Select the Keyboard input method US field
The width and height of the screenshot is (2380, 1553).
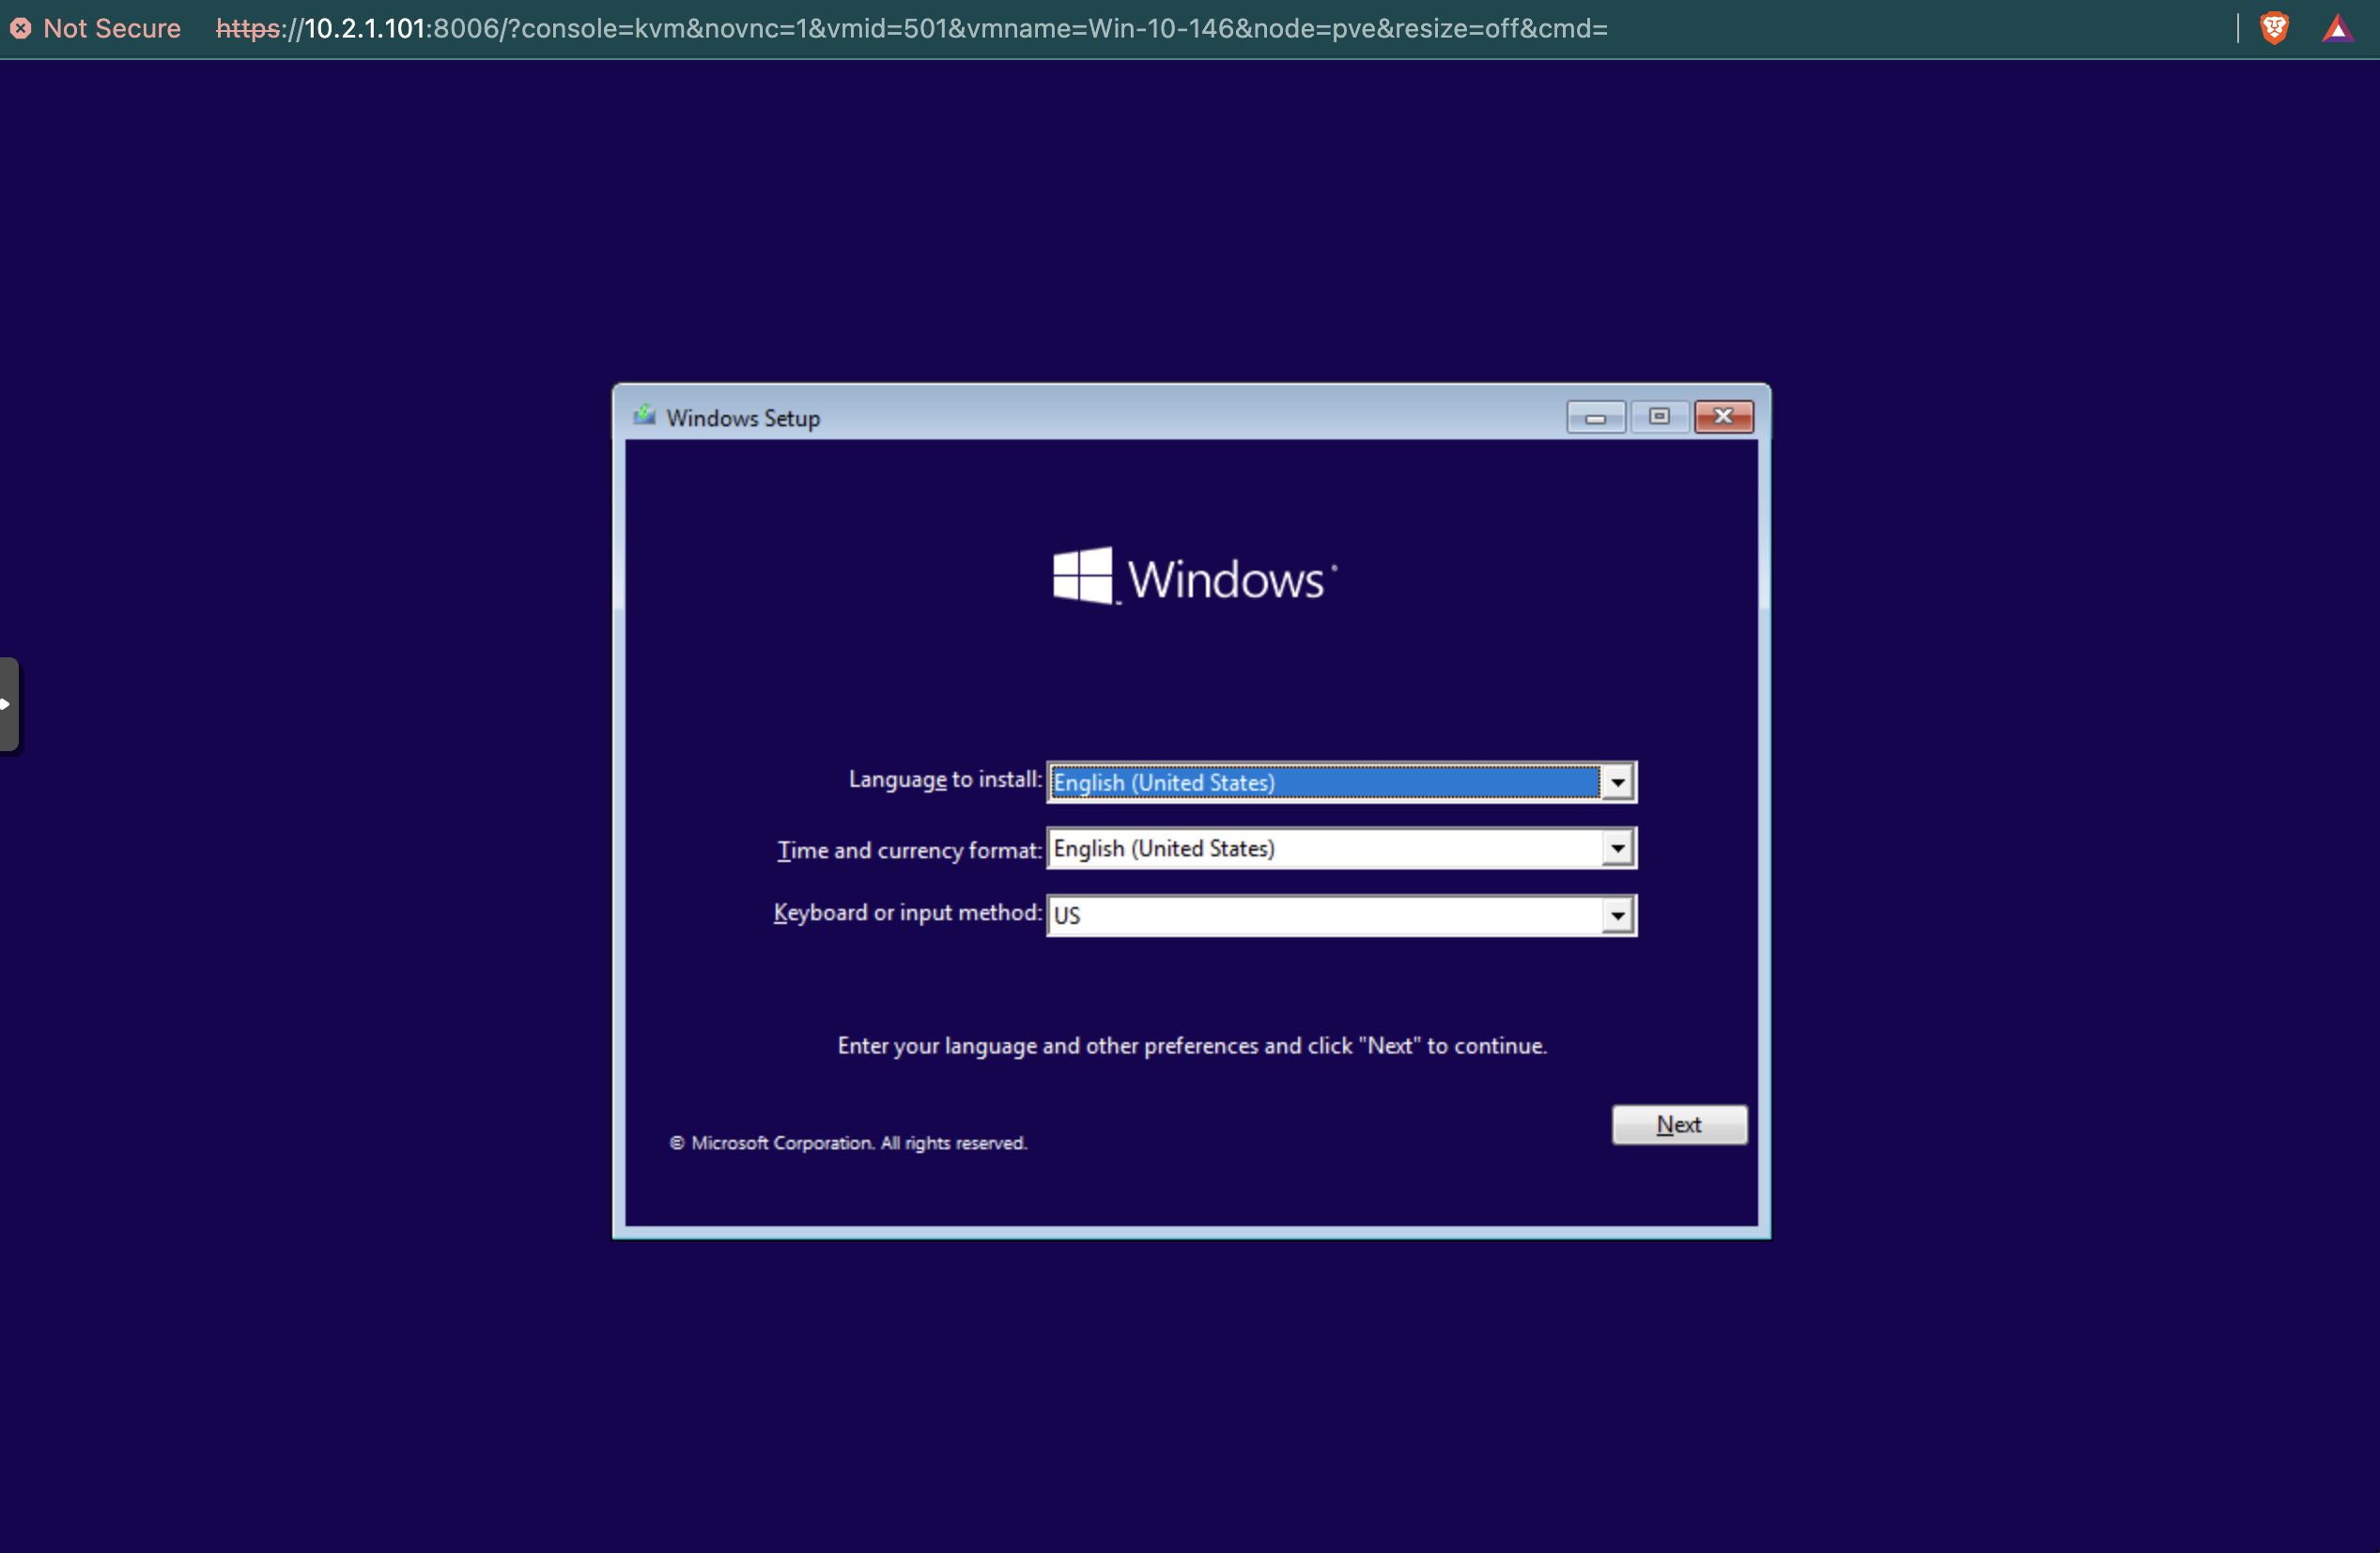pyautogui.click(x=1341, y=915)
